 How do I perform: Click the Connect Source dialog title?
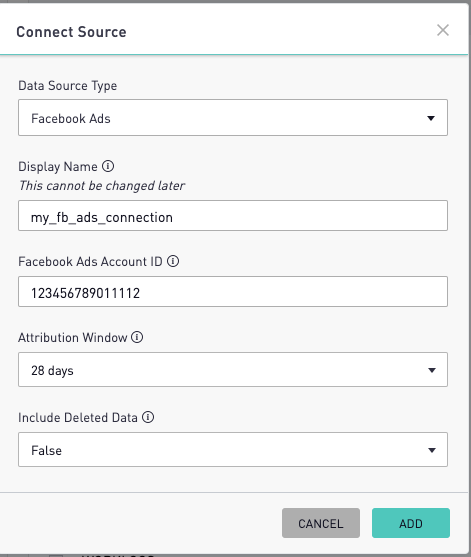pos(71,32)
